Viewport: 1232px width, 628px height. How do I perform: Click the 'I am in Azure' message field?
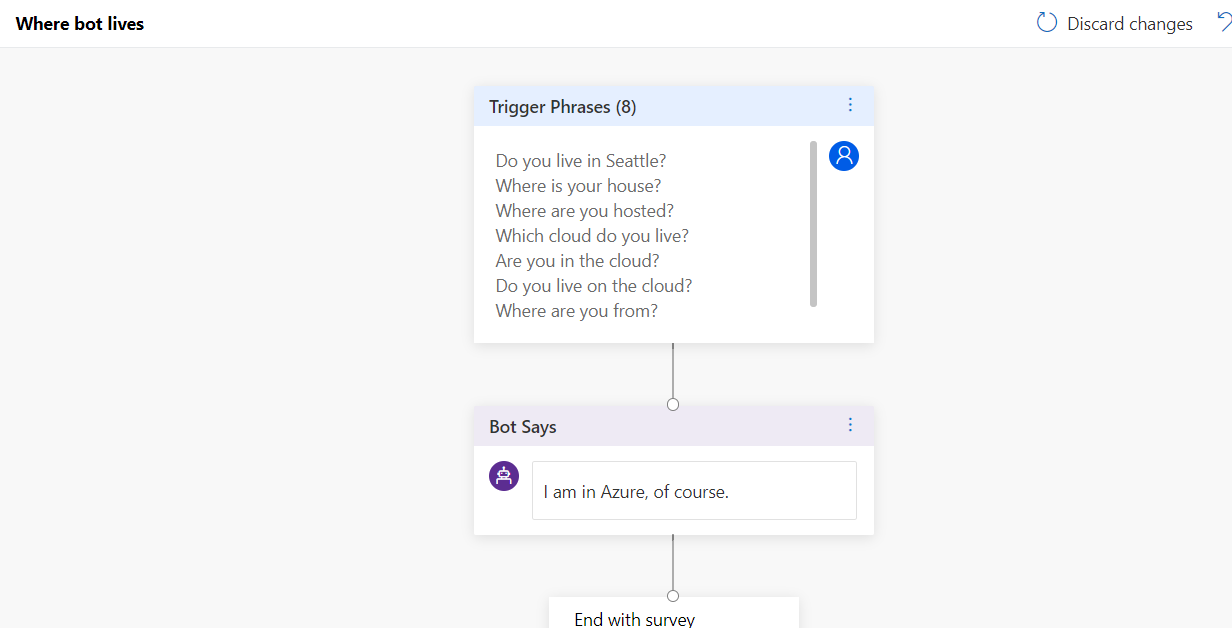[694, 491]
